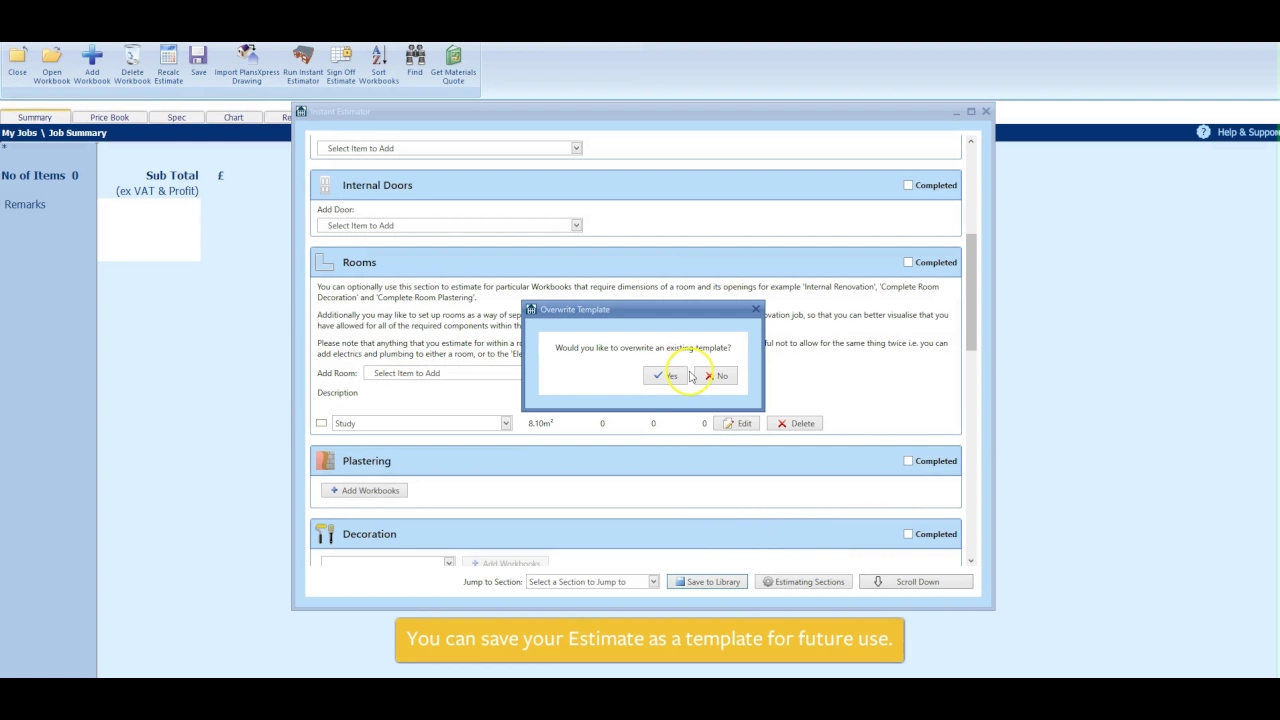The width and height of the screenshot is (1280, 720).
Task: Click the Description column label
Action: (x=337, y=393)
